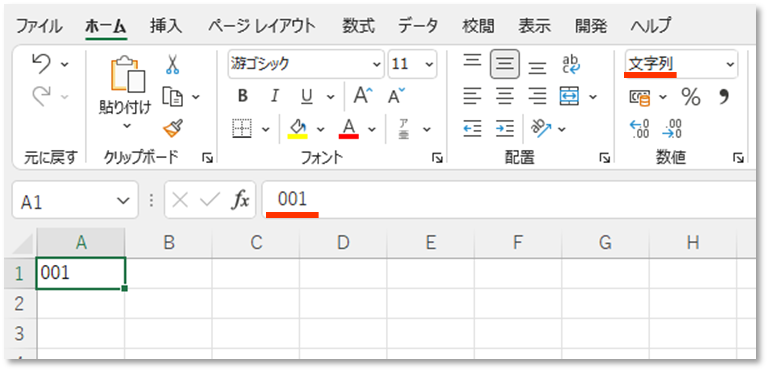Open the フォント dialog launcher
This screenshot has width=769, height=372.
(x=436, y=157)
